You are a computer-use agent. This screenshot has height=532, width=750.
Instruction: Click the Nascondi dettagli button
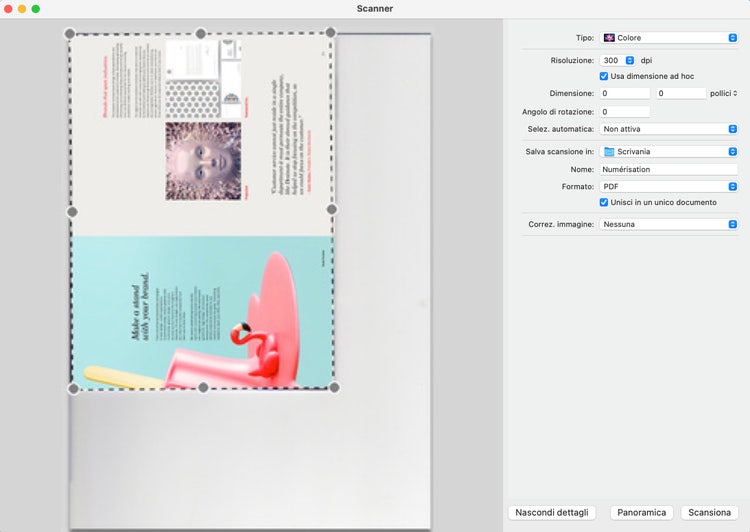[551, 512]
